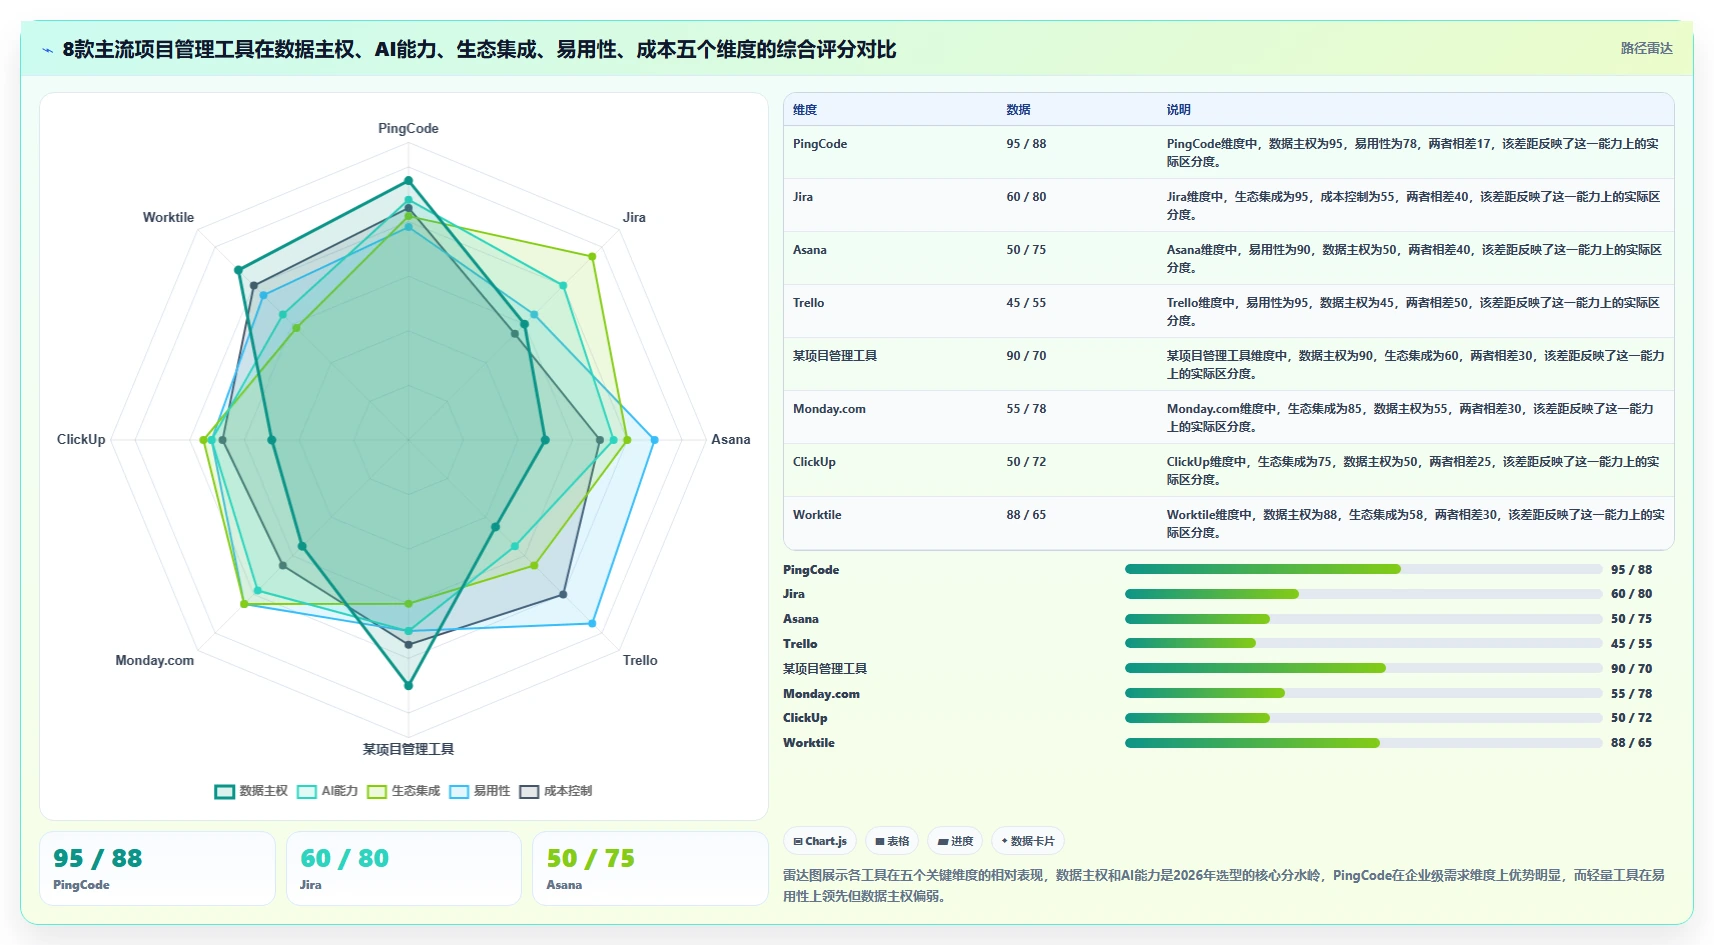The height and width of the screenshot is (945, 1714).
Task: Select the Asana table row name
Action: pos(810,250)
